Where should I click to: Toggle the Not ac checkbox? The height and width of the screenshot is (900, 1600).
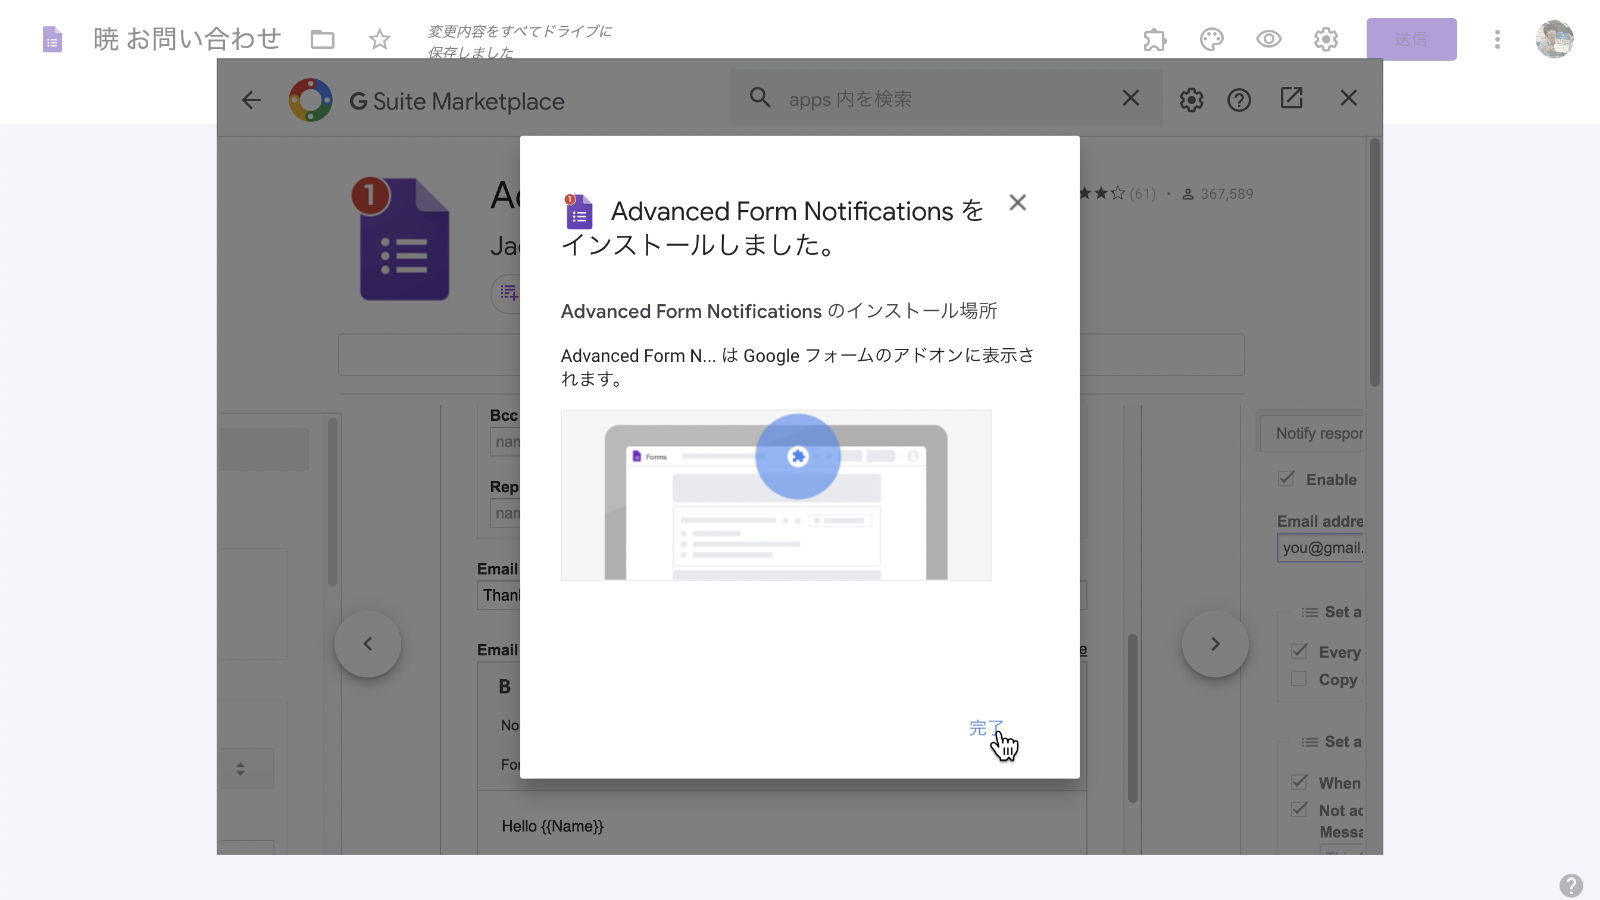pyautogui.click(x=1299, y=810)
